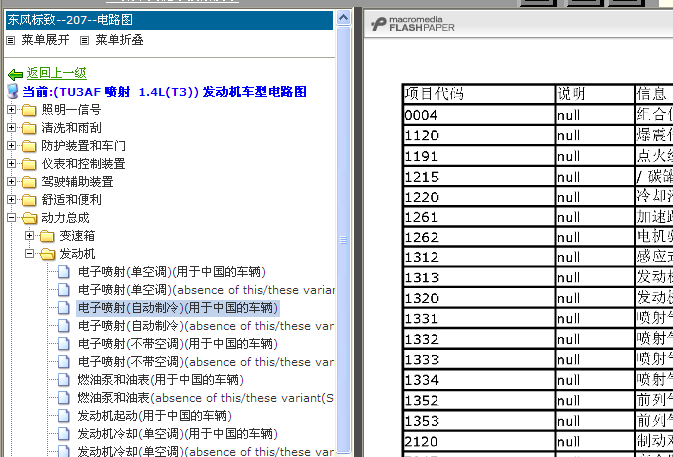This screenshot has width=673, height=457.
Task: Collapse the 动力总成 tree node
Action: 12,218
